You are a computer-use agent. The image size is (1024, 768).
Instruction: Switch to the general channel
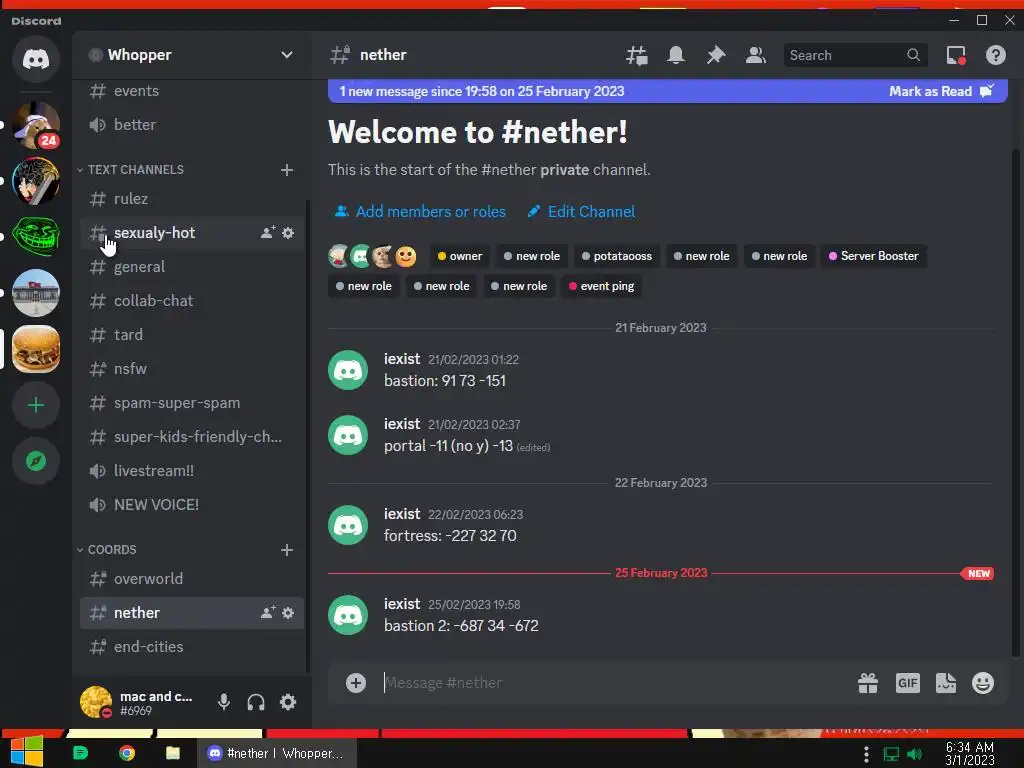click(x=192, y=267)
